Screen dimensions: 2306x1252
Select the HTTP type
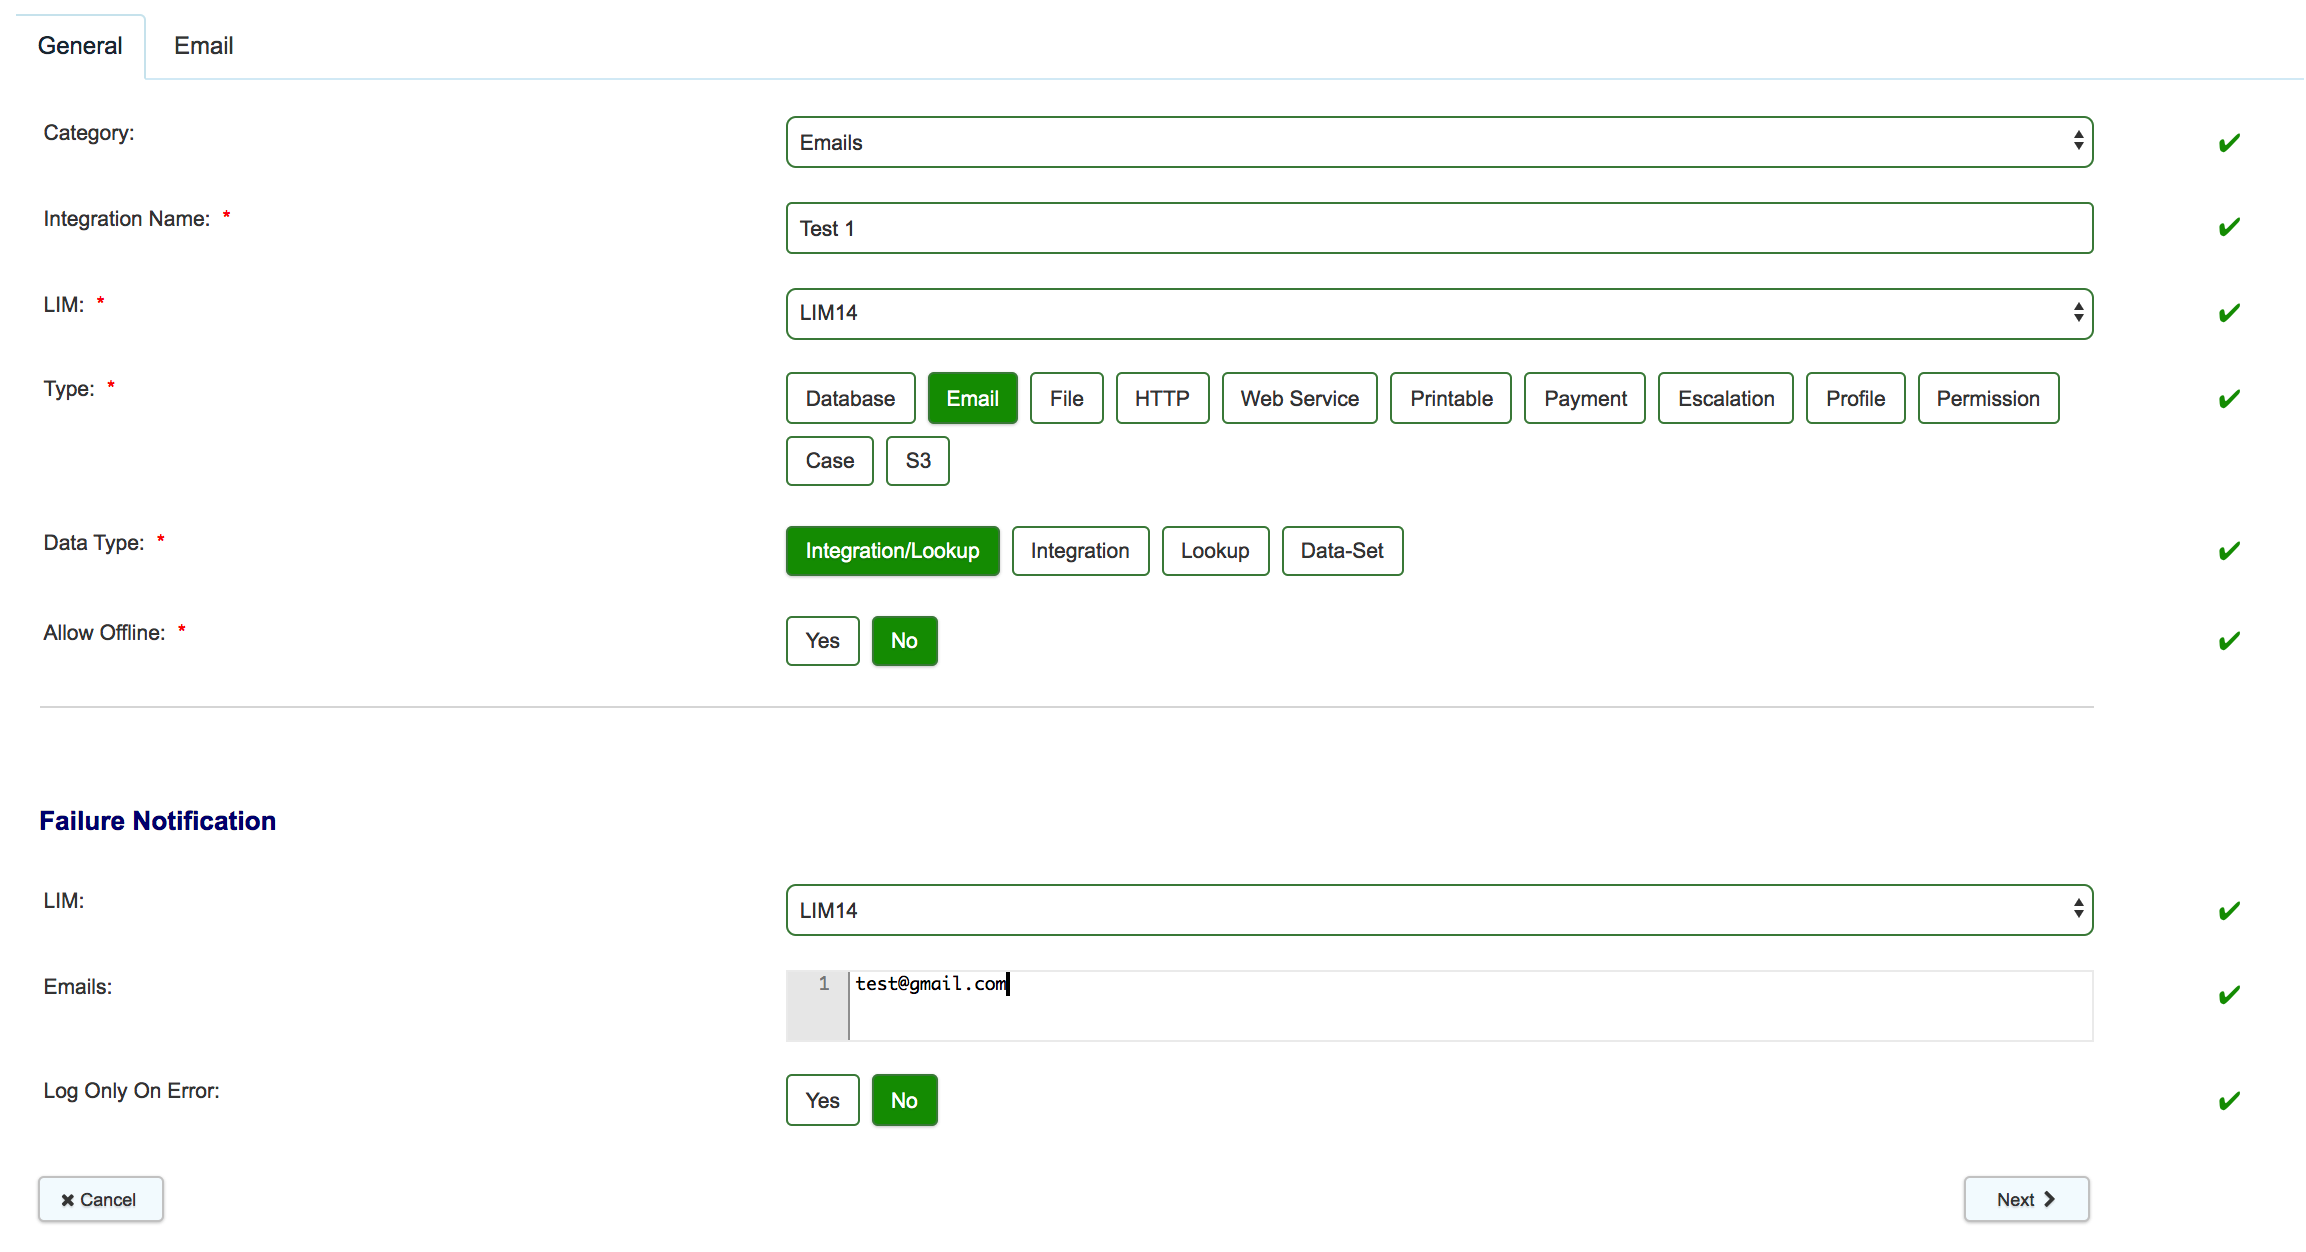[1161, 398]
